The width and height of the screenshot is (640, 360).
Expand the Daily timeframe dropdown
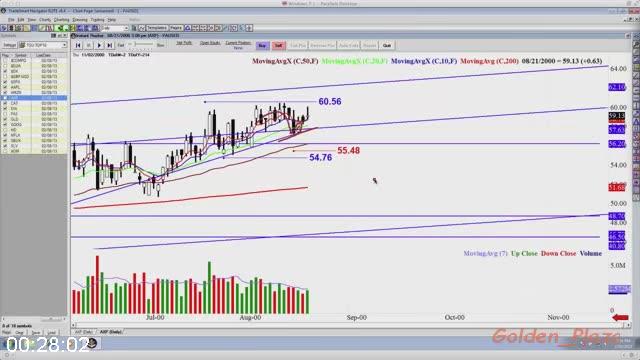[x=126, y=28]
